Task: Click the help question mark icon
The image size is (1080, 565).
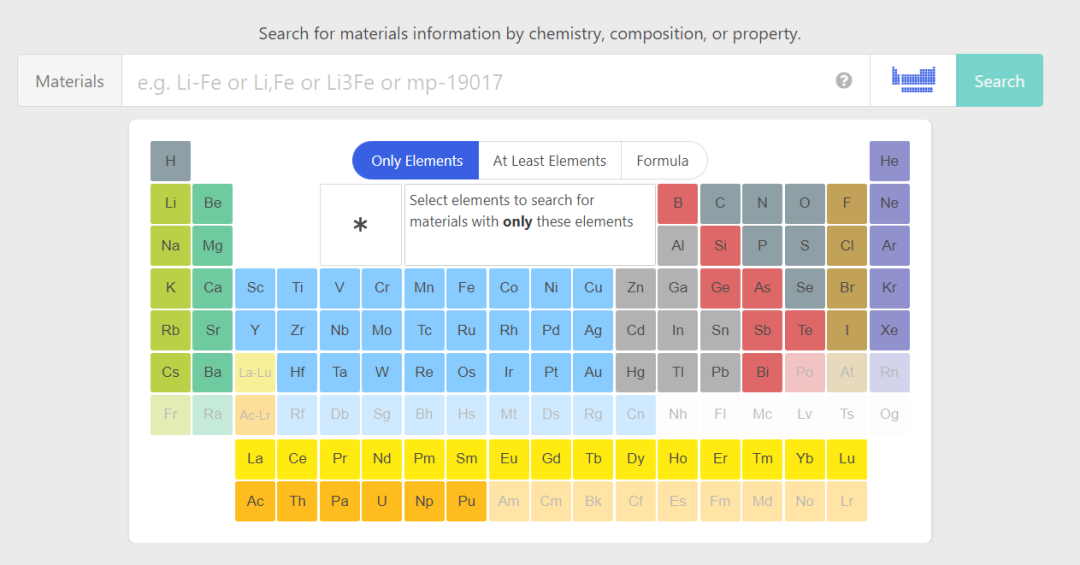Action: [844, 81]
